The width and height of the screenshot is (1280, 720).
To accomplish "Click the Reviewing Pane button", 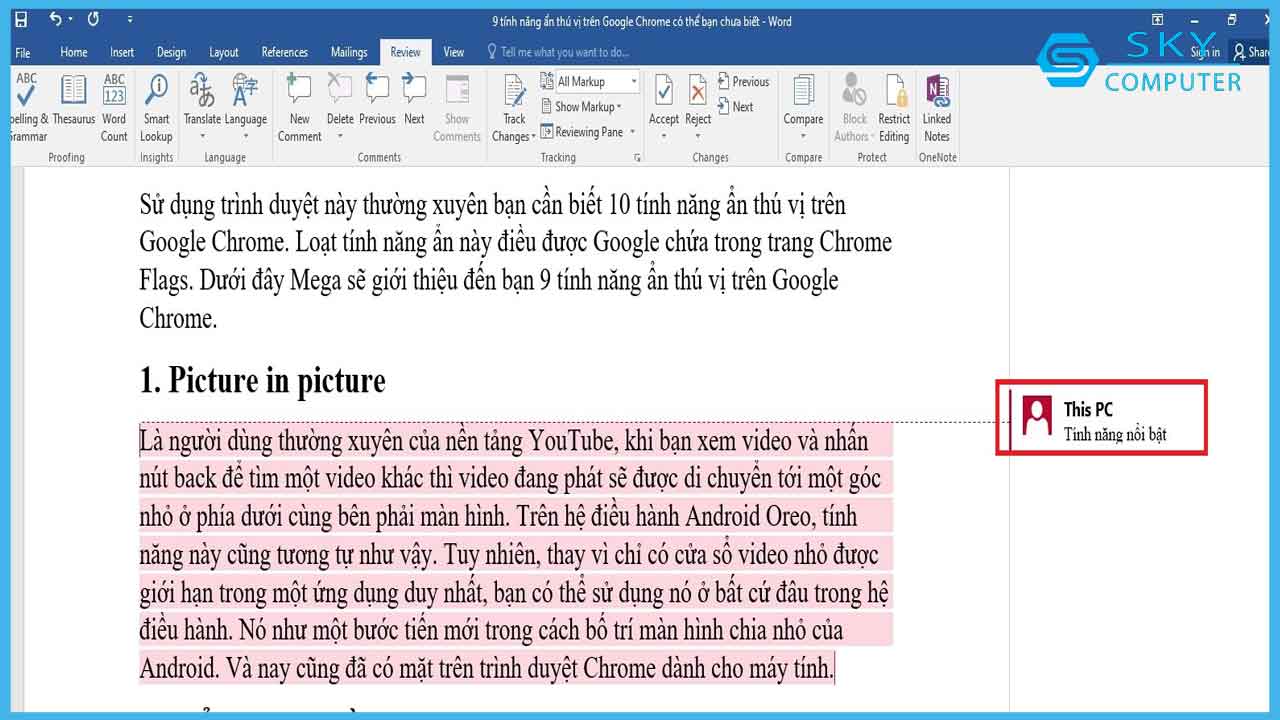I will coord(582,131).
